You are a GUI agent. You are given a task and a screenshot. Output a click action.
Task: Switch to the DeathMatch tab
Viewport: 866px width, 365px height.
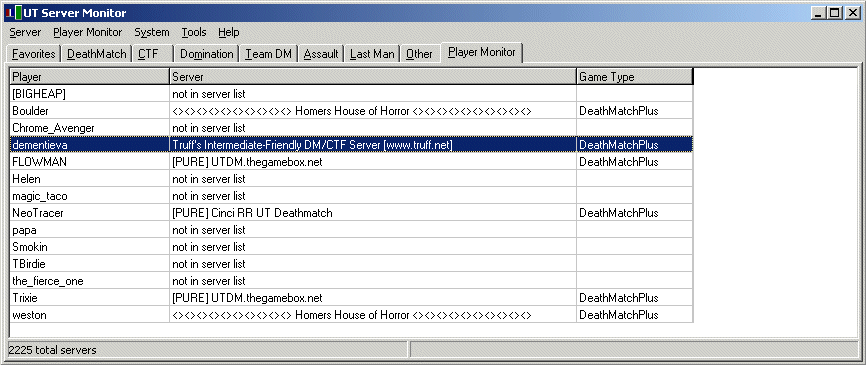pos(97,54)
